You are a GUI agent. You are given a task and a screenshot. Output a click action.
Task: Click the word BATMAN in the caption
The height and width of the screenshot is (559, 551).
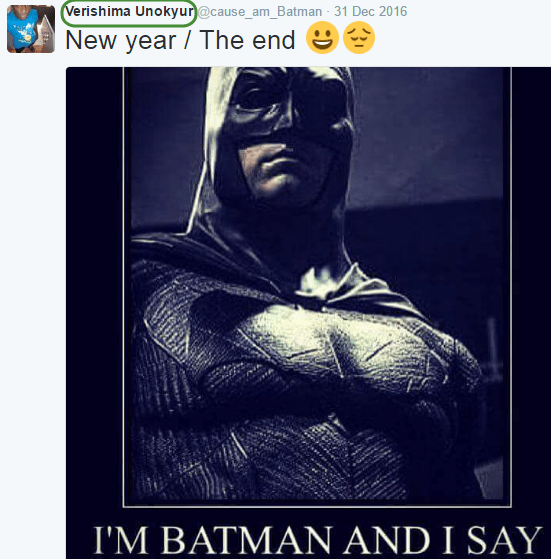pyautogui.click(x=246, y=540)
